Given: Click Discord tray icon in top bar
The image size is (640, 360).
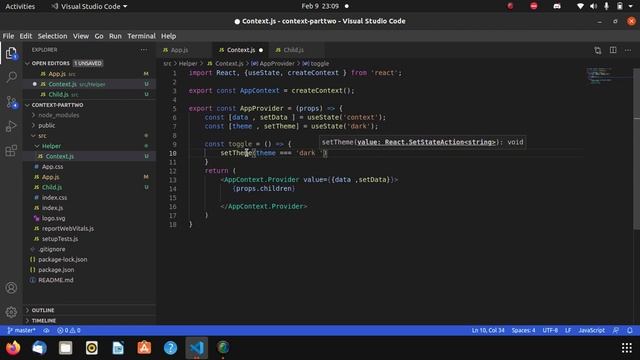Looking at the screenshot, I should click(557, 6).
